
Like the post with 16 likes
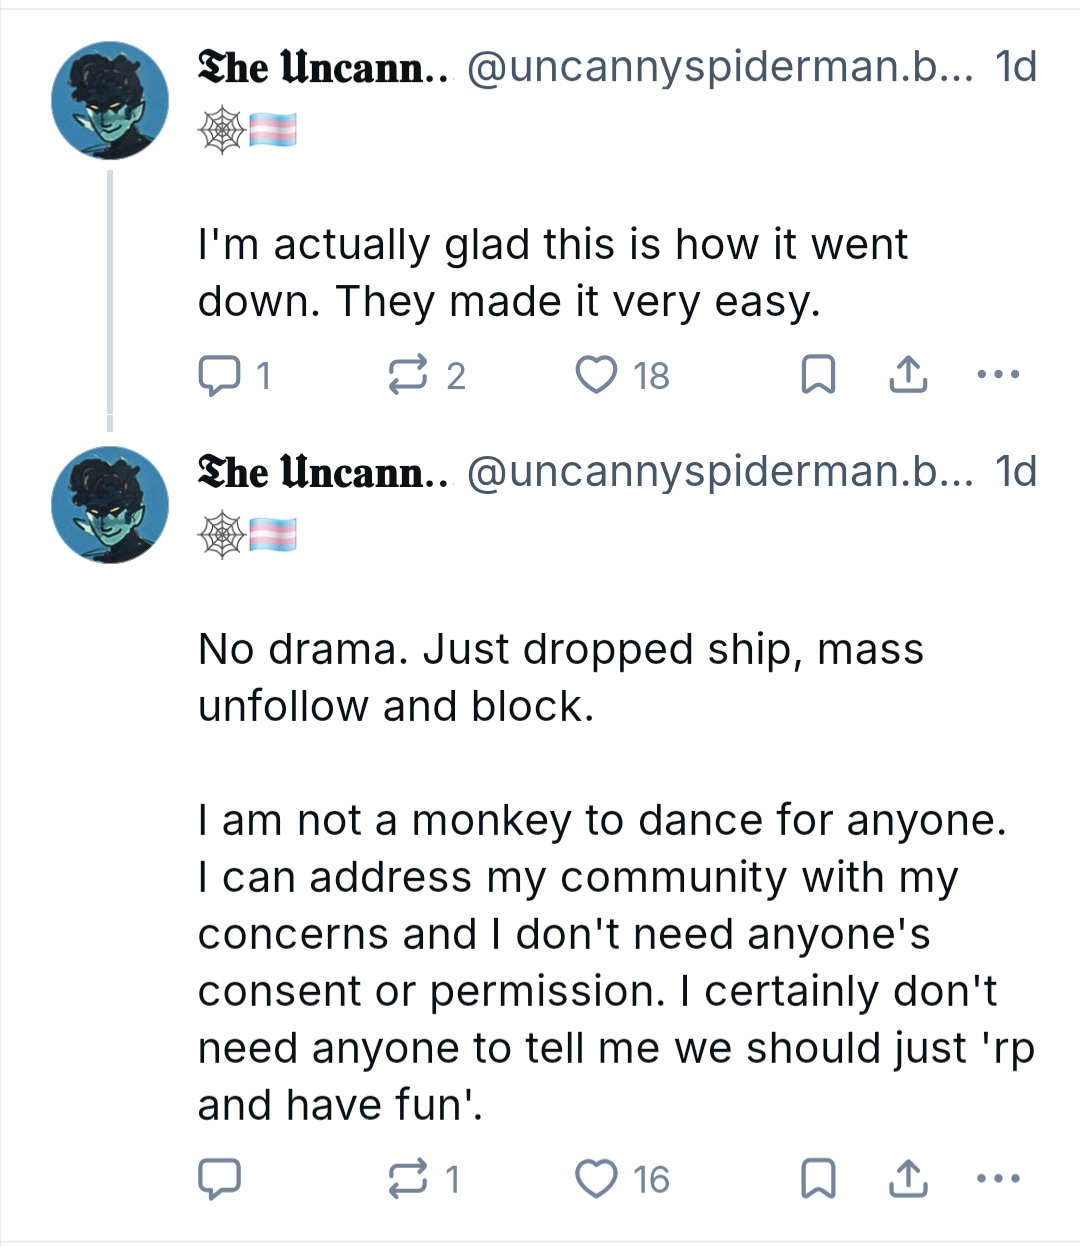click(597, 1180)
